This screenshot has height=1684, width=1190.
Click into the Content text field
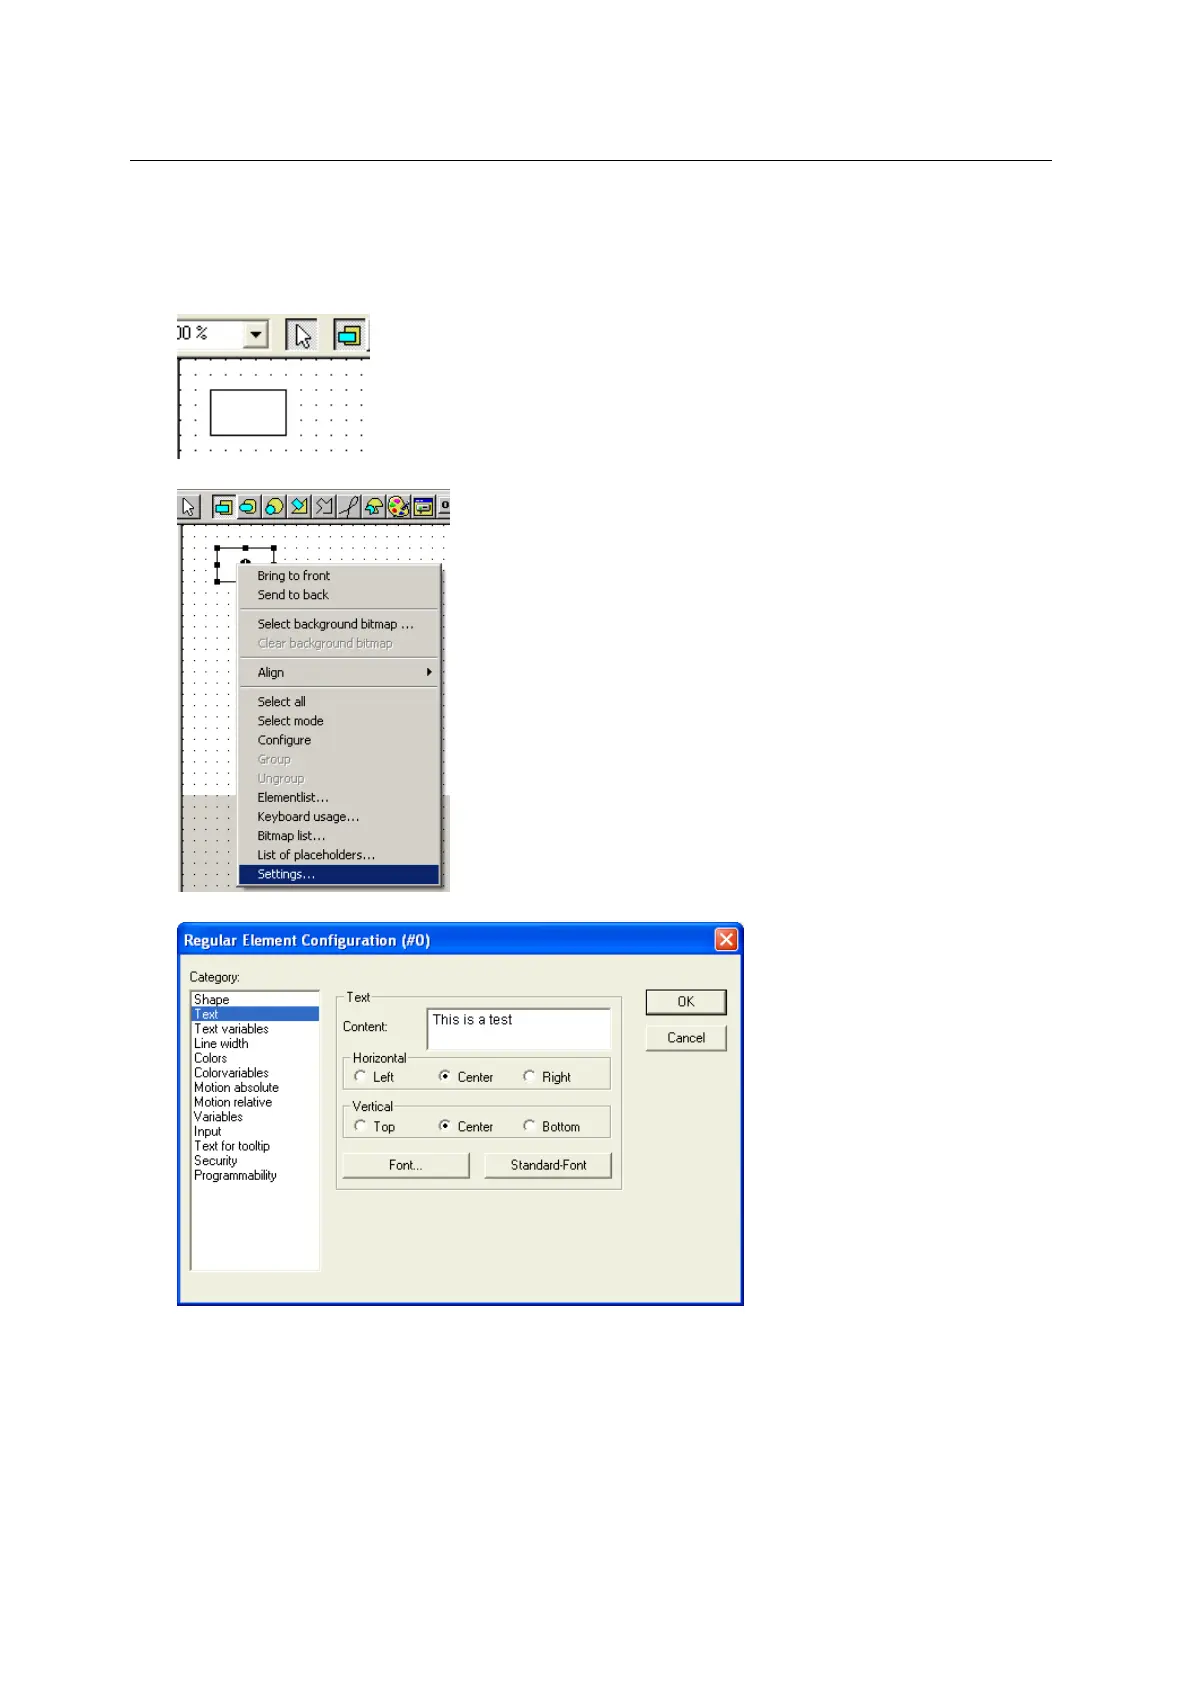coord(518,1029)
